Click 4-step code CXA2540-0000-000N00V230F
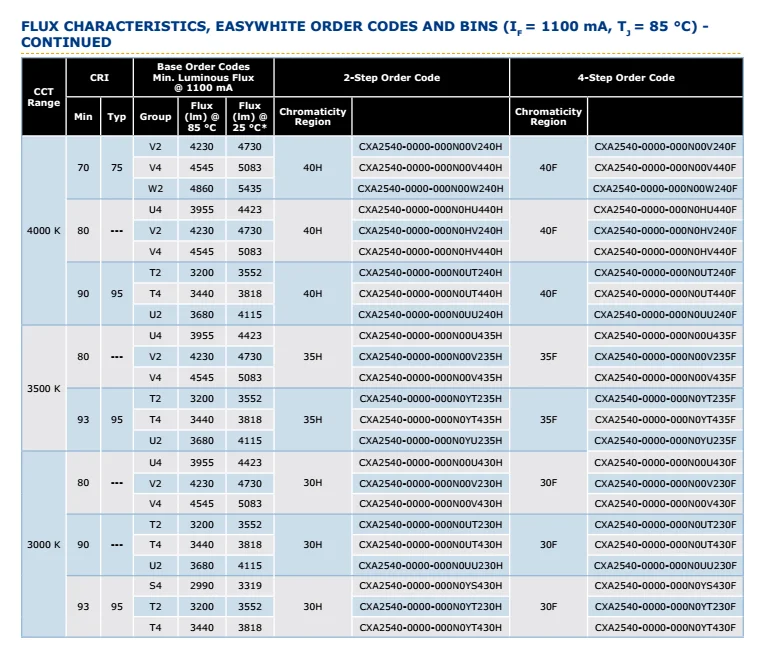 (x=665, y=483)
